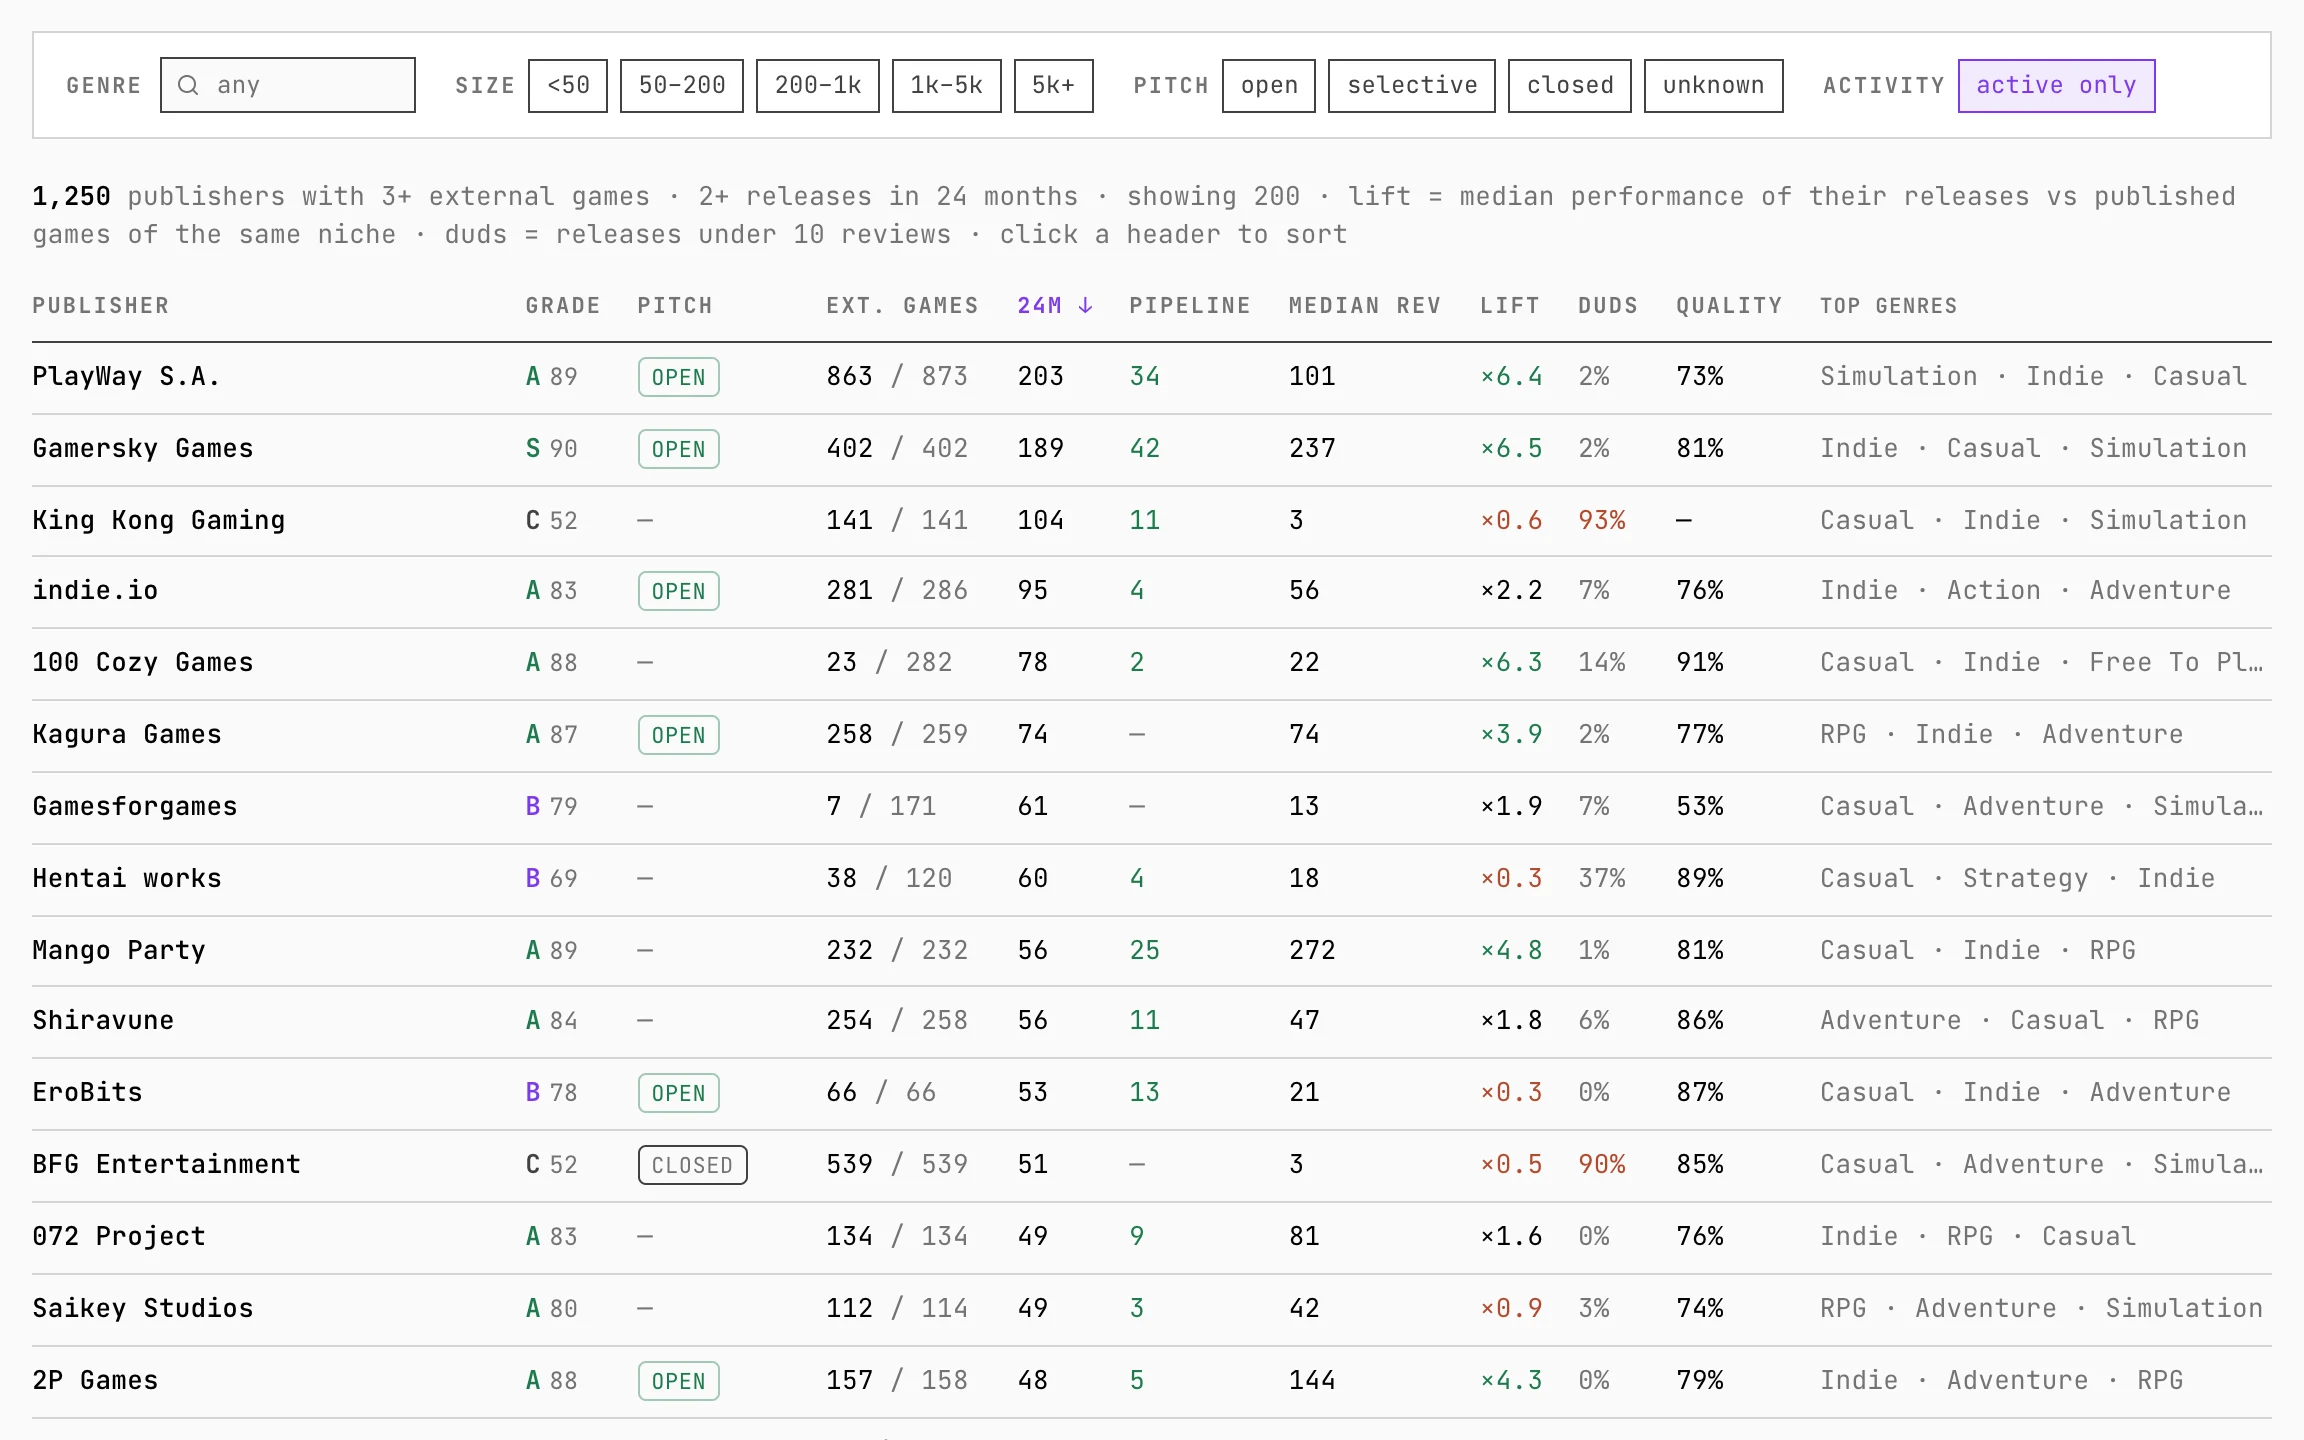The height and width of the screenshot is (1440, 2304).
Task: Click the S 90 grade for Gamersky Games
Action: click(x=551, y=448)
